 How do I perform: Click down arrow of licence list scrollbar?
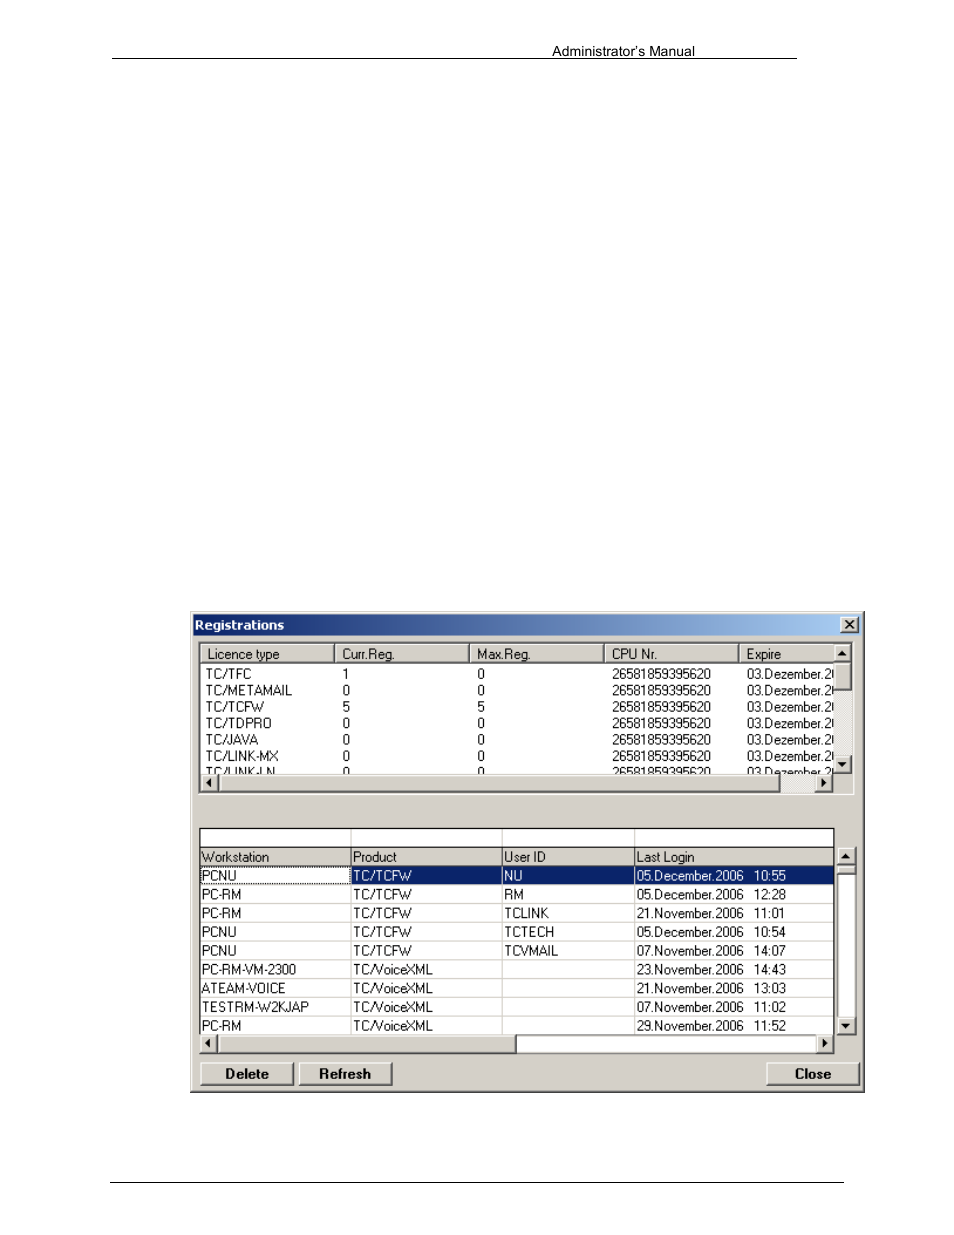(842, 765)
